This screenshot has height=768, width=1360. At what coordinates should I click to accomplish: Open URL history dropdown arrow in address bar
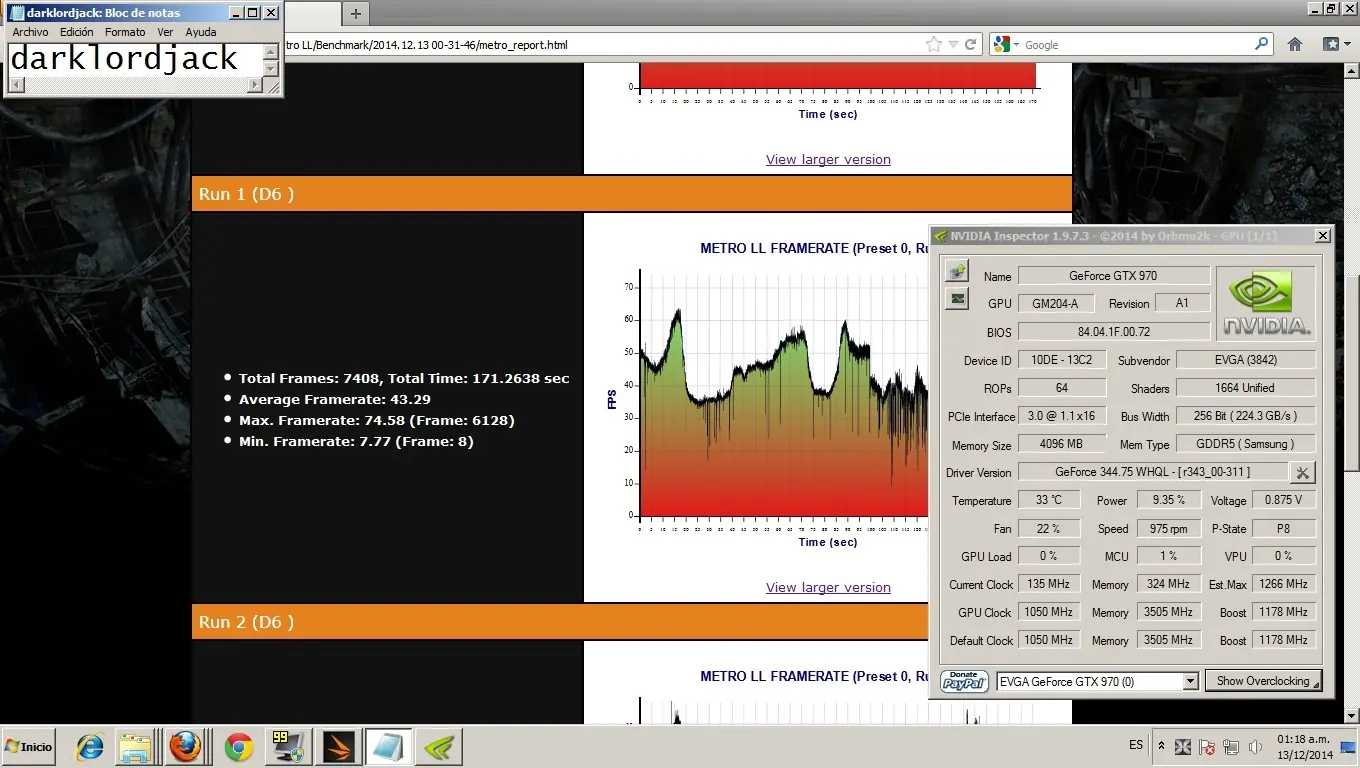pyautogui.click(x=954, y=45)
